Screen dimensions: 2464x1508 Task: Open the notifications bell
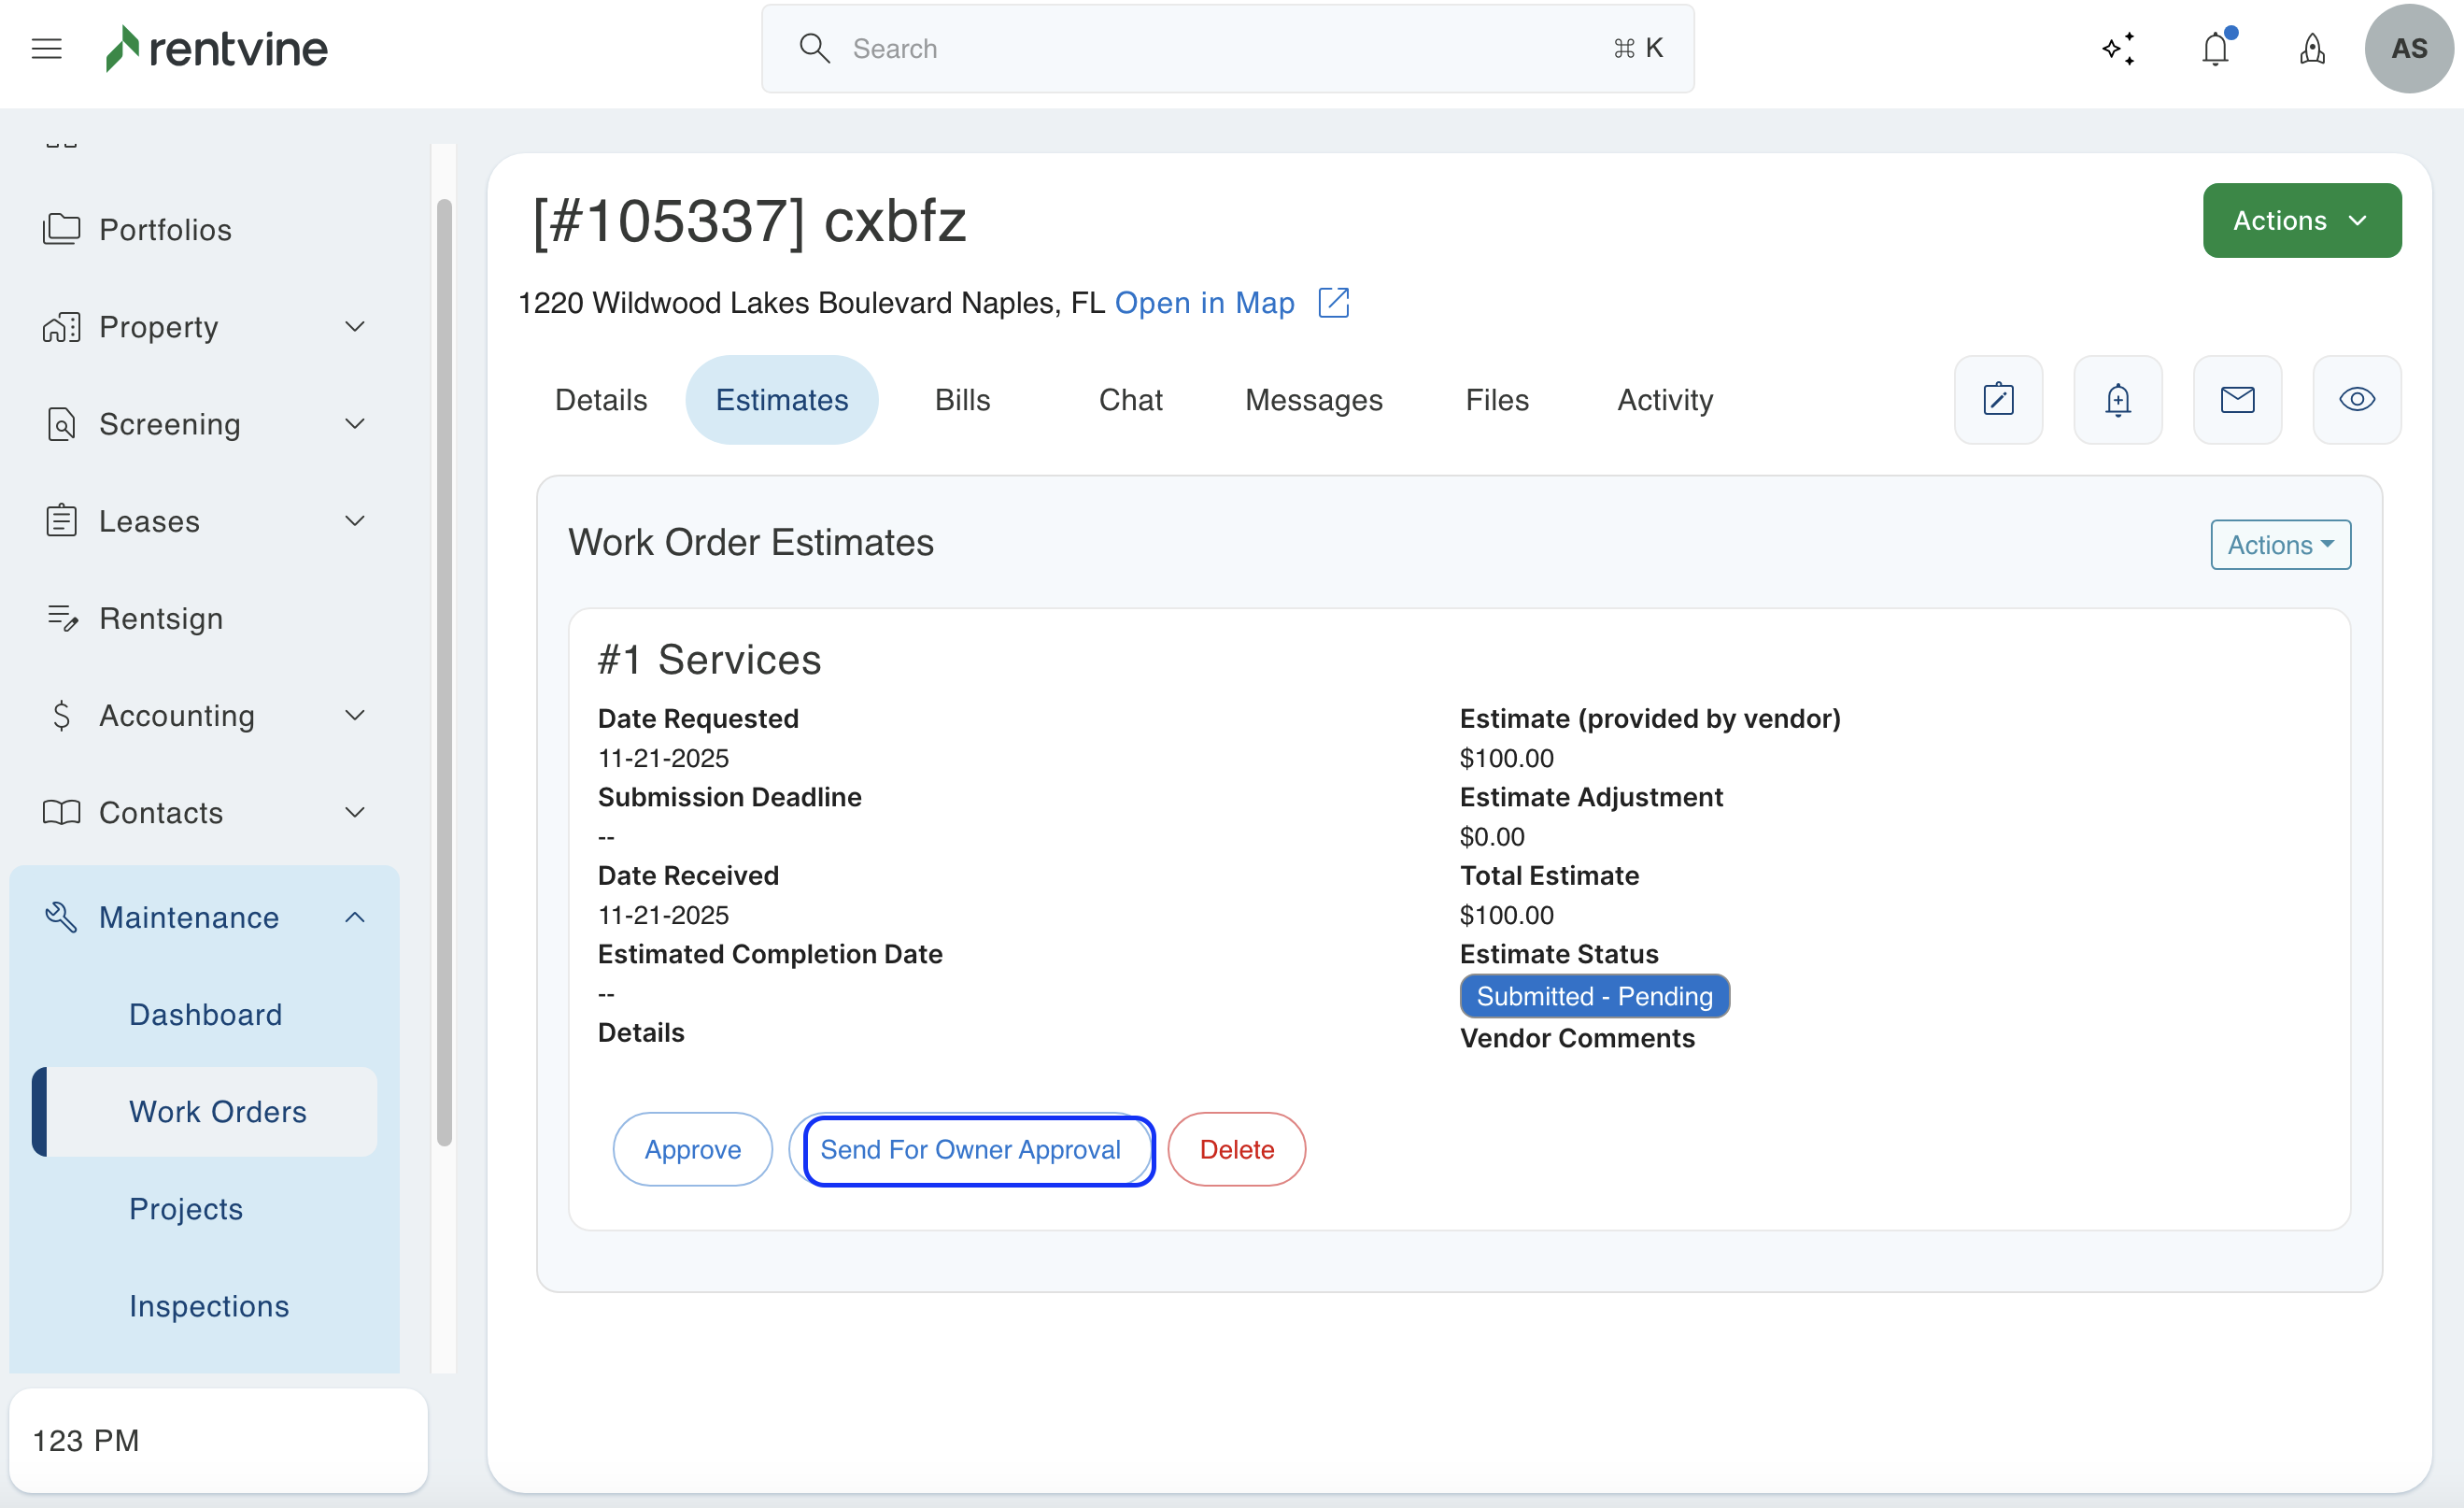(2216, 48)
